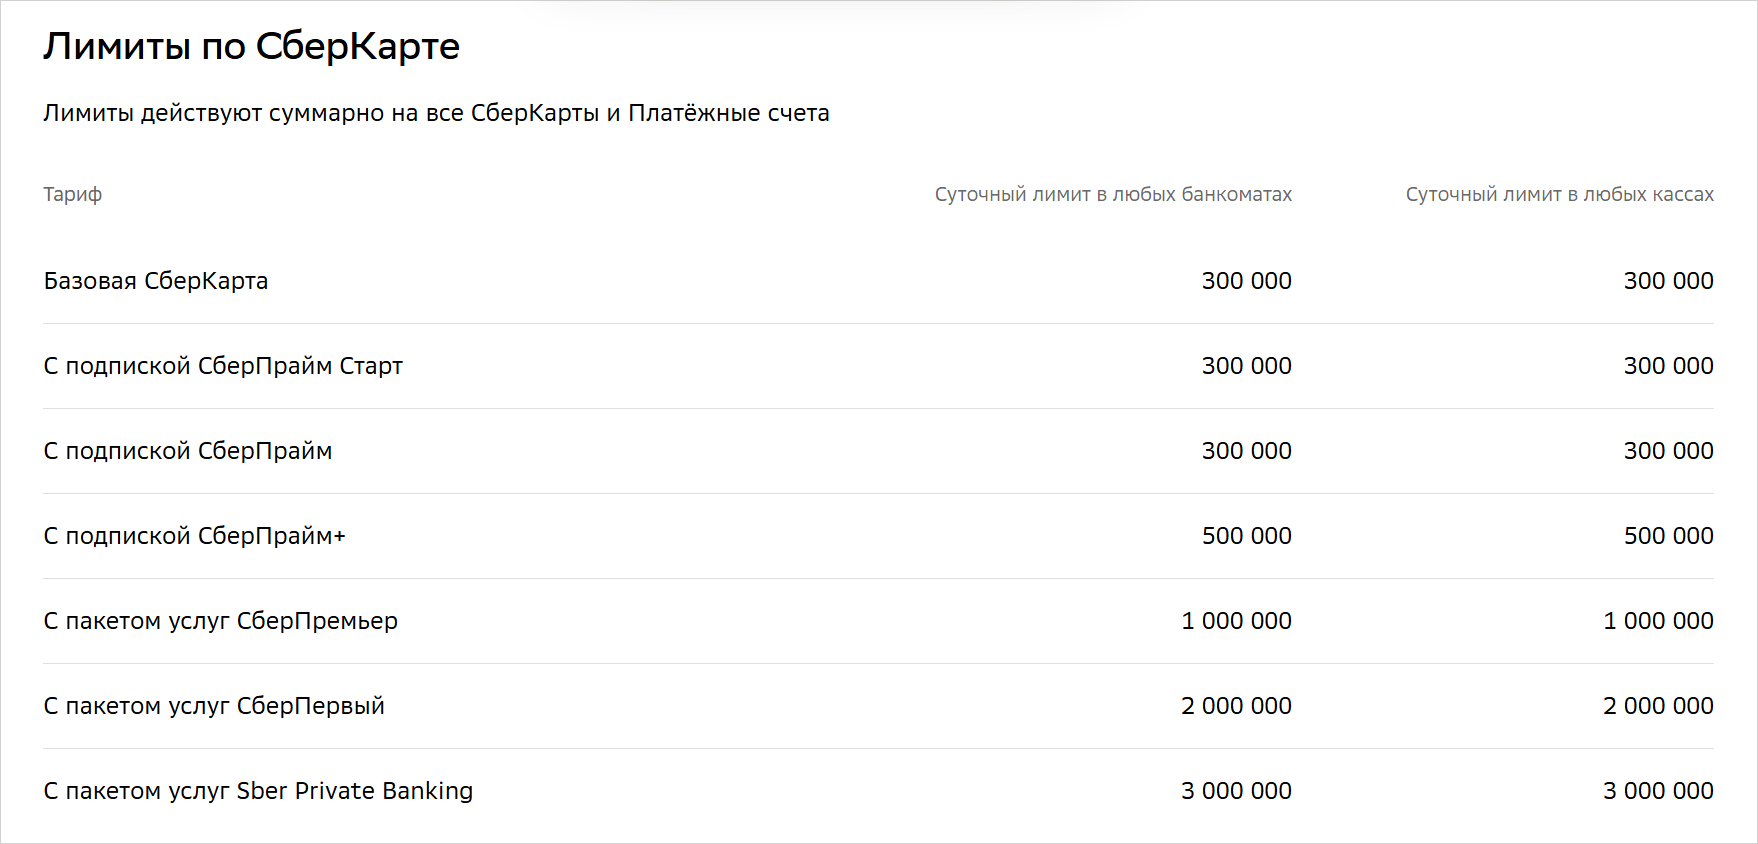Click the cash desk limit for Базовая СберКарта
The image size is (1758, 844).
[1668, 281]
